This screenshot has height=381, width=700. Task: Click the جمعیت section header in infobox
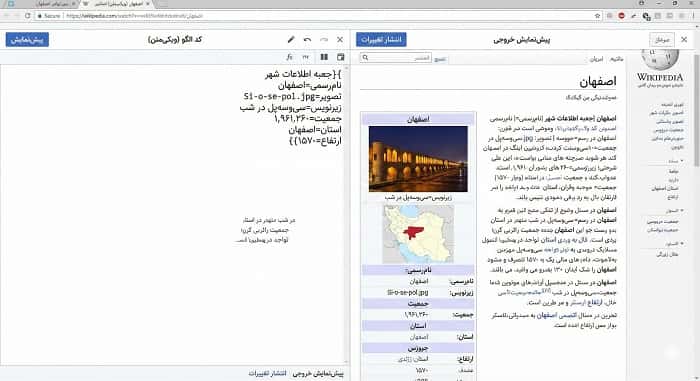(418, 304)
